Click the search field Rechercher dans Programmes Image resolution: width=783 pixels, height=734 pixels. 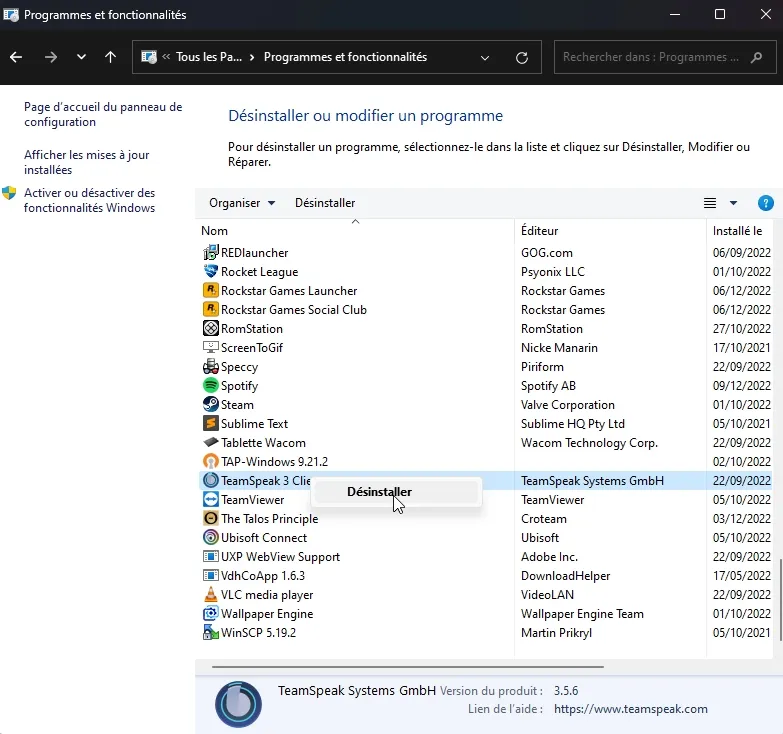(657, 58)
